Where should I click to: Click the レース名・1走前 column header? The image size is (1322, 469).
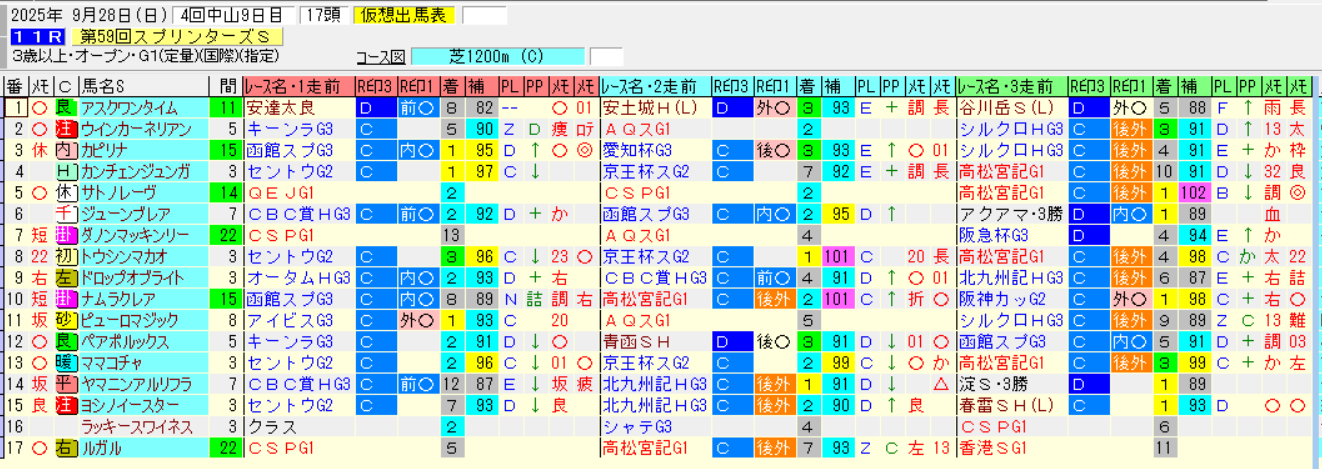pyautogui.click(x=299, y=86)
